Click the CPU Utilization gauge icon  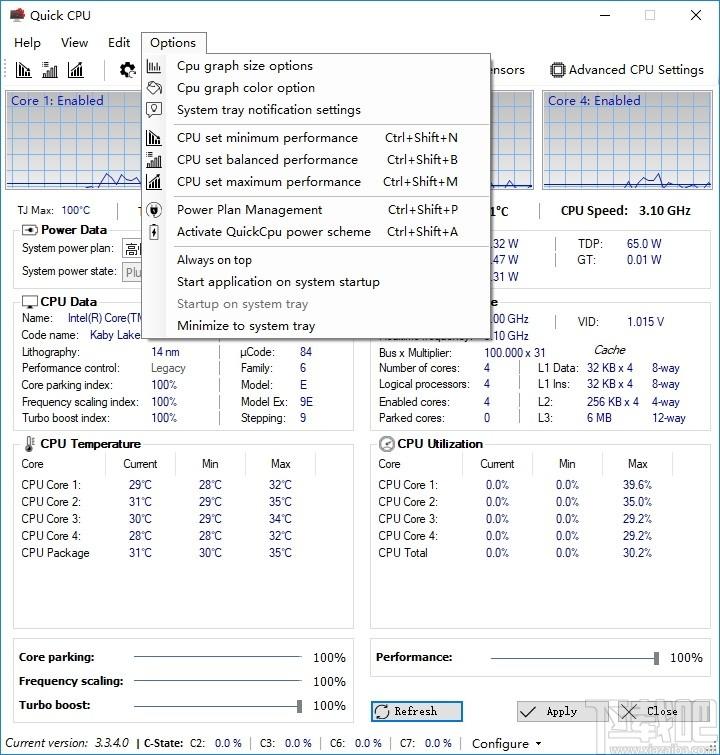[x=387, y=444]
